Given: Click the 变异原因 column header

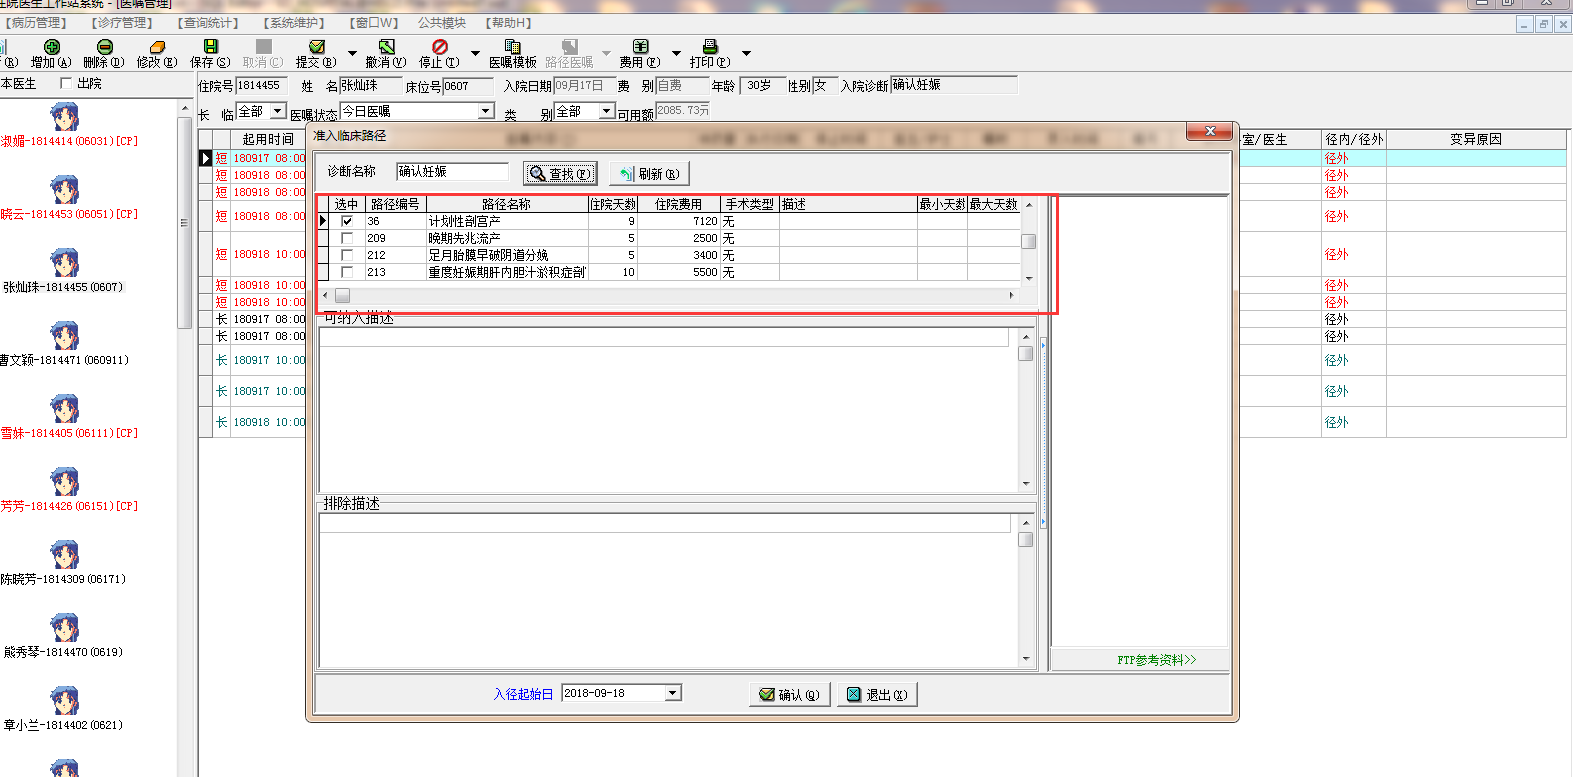Looking at the screenshot, I should click(1476, 139).
